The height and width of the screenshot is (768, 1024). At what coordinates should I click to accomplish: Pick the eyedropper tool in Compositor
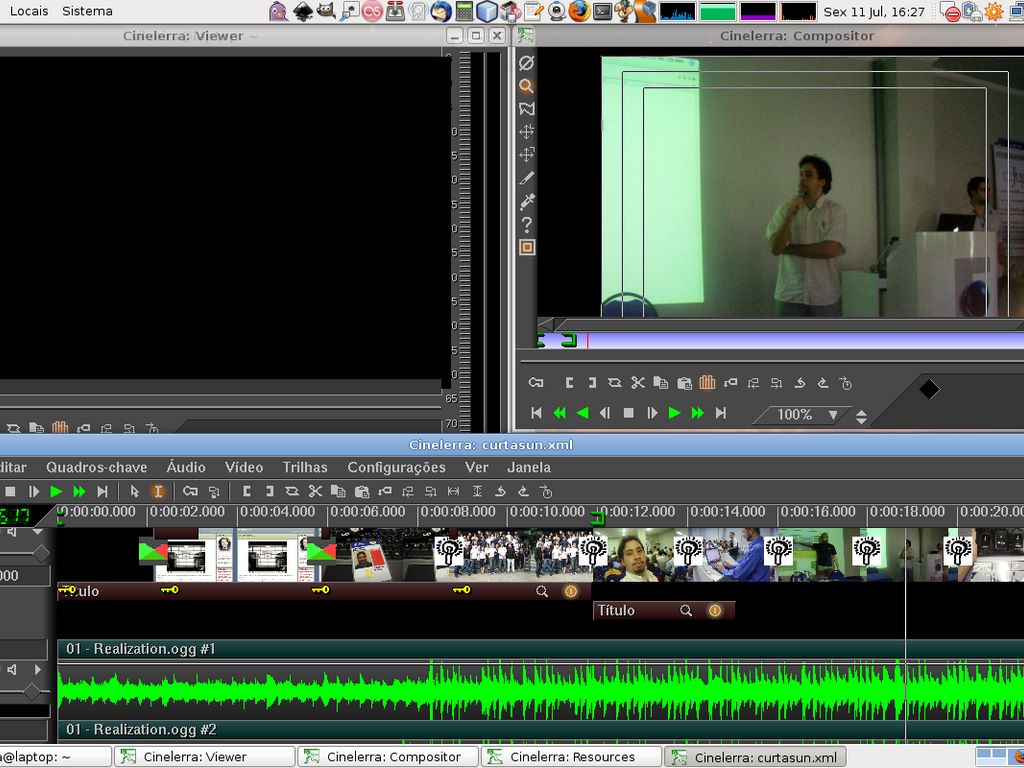(x=527, y=201)
